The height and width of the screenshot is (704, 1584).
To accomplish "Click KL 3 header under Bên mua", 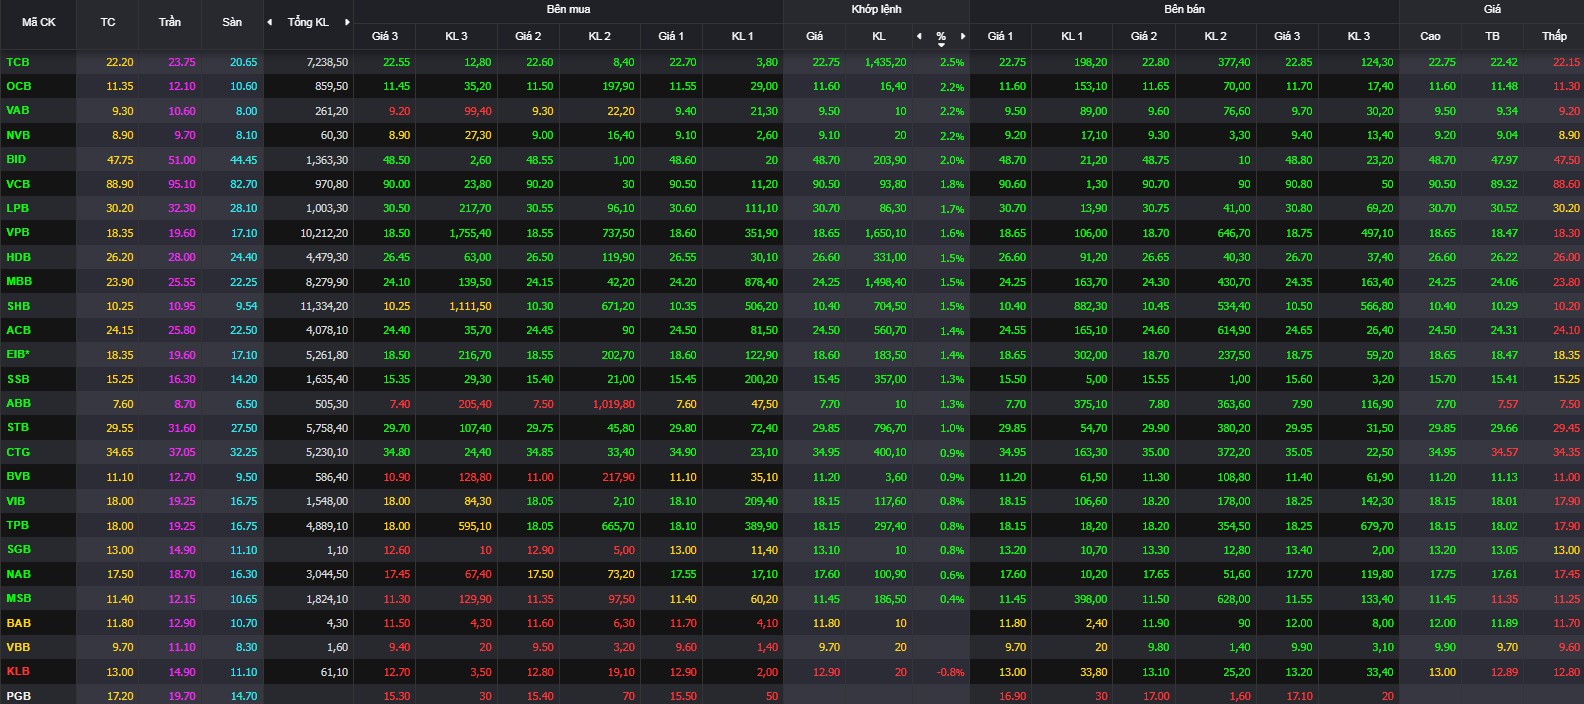I will point(456,36).
